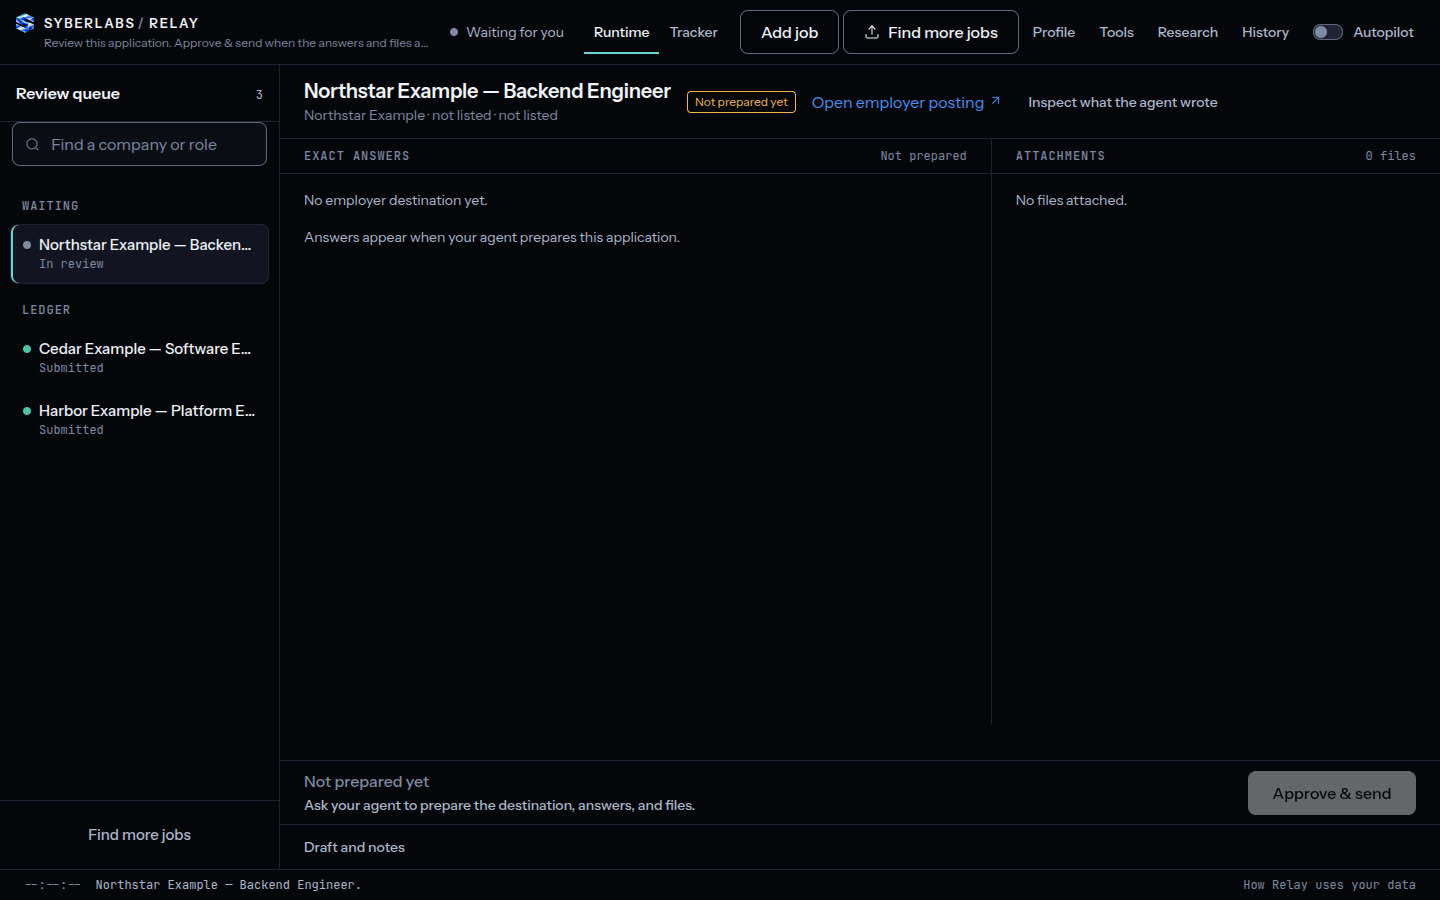The height and width of the screenshot is (900, 1440).
Task: Click the Exact Answers panel header
Action: 357,156
